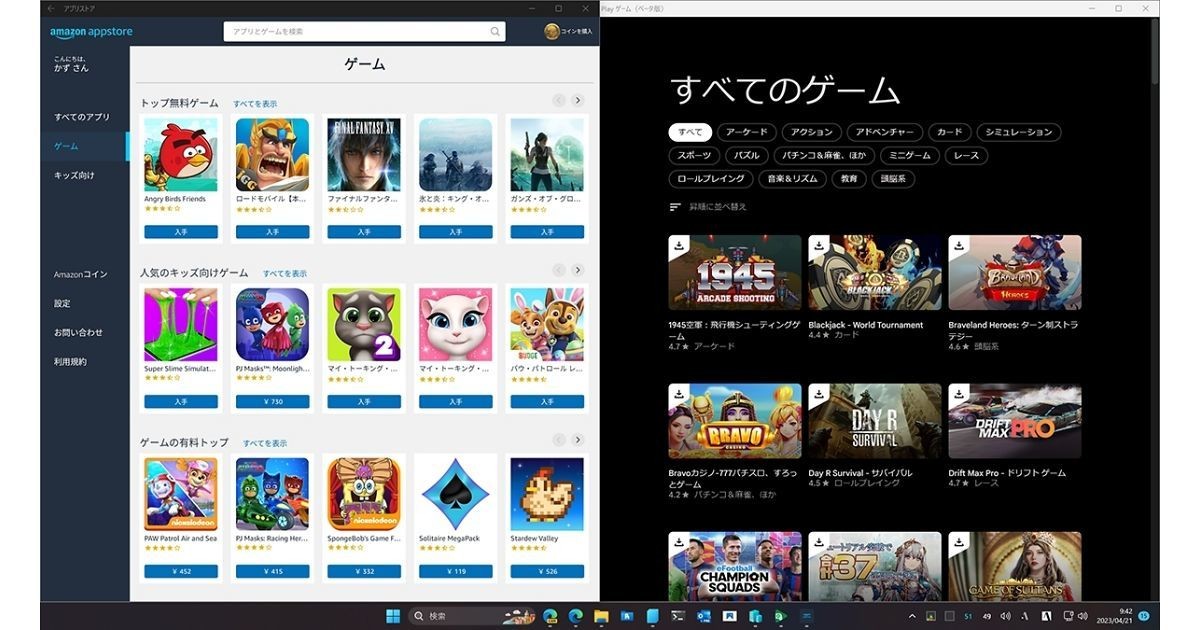Select the アクション filter chip
Screen dimensions: 1200x630
[x=811, y=132]
